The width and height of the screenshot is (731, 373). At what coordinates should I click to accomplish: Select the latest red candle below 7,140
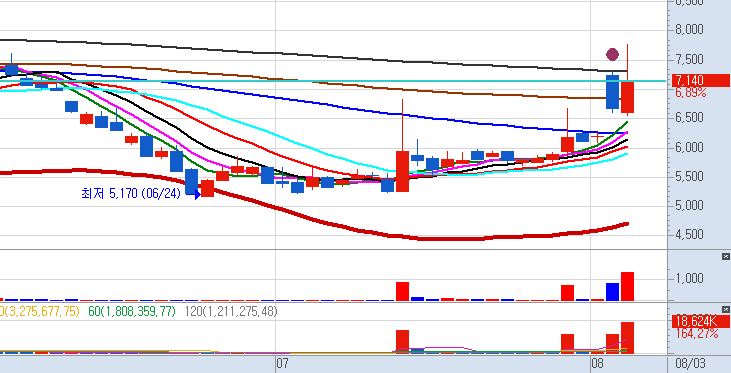coord(628,97)
